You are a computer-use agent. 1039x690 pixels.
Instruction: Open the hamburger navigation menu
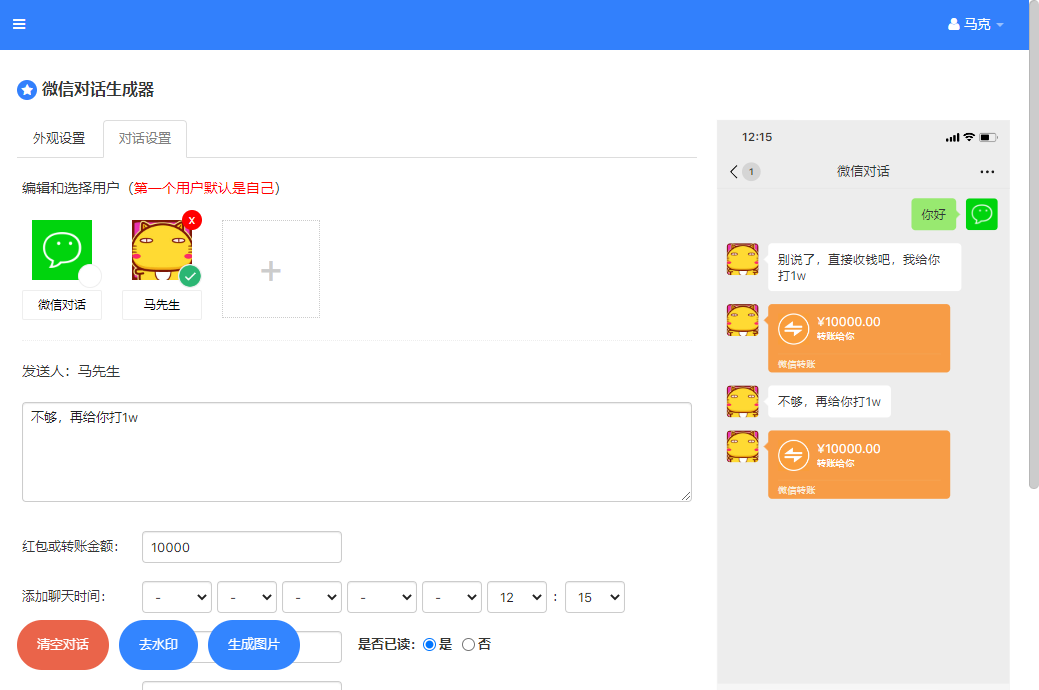pos(18,24)
